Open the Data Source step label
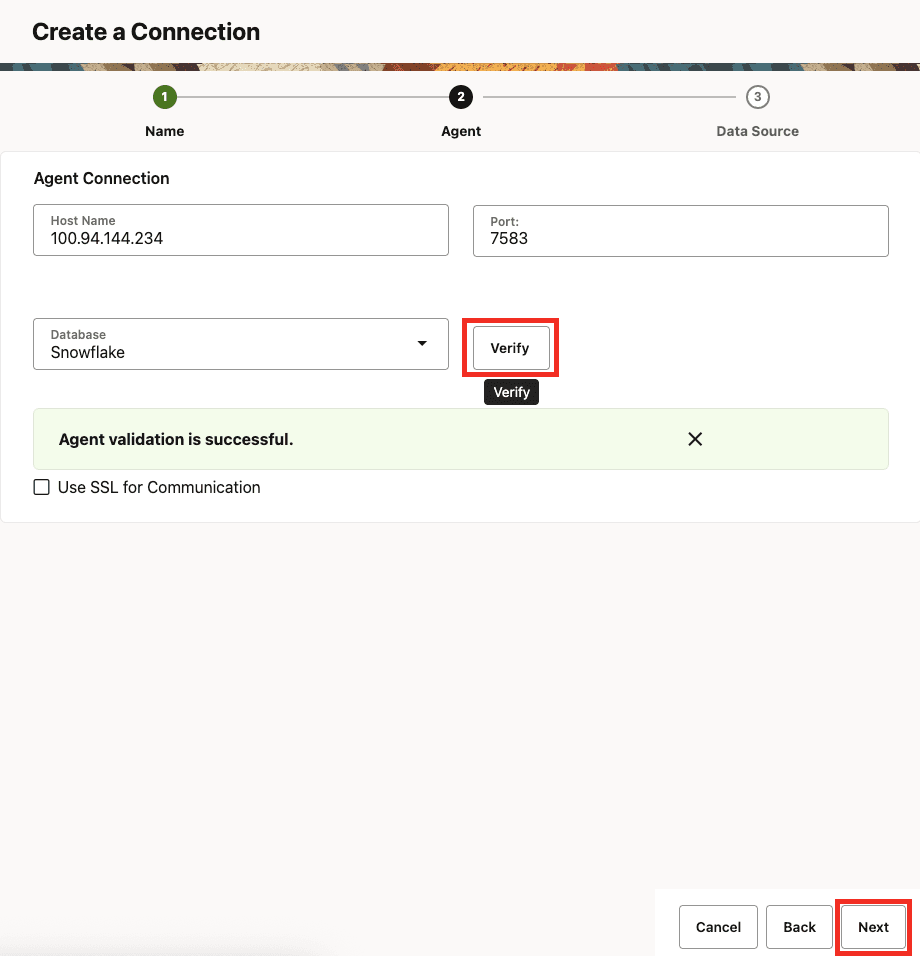The image size is (920, 956). 757,131
